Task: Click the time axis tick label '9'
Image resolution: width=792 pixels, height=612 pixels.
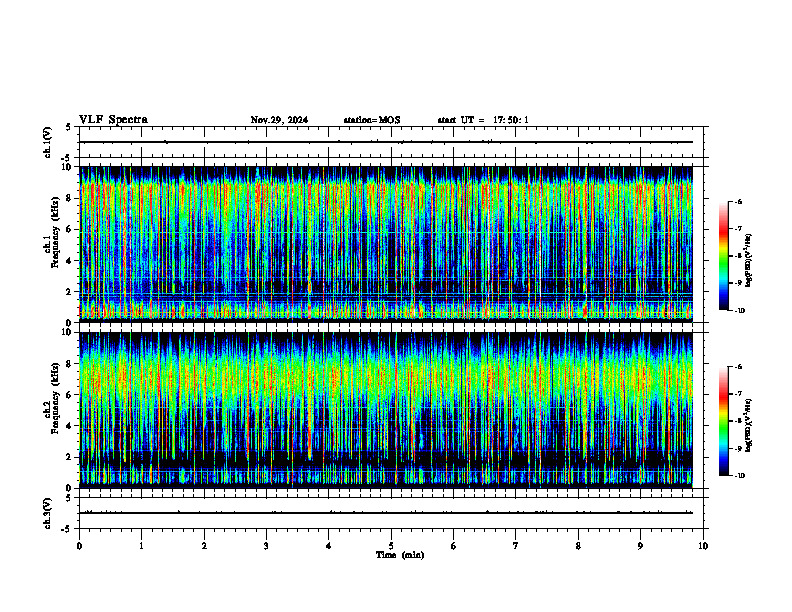Action: tap(640, 546)
